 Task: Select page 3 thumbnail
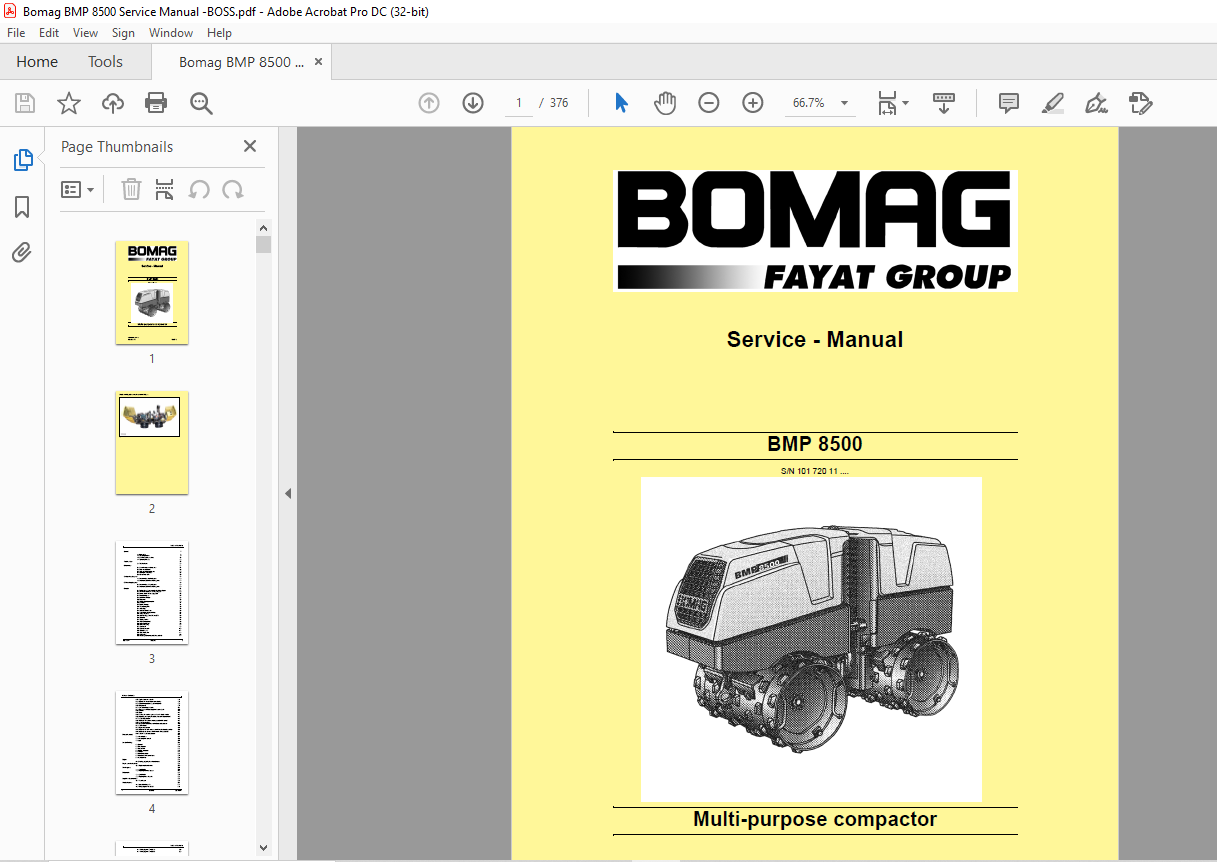coord(152,592)
